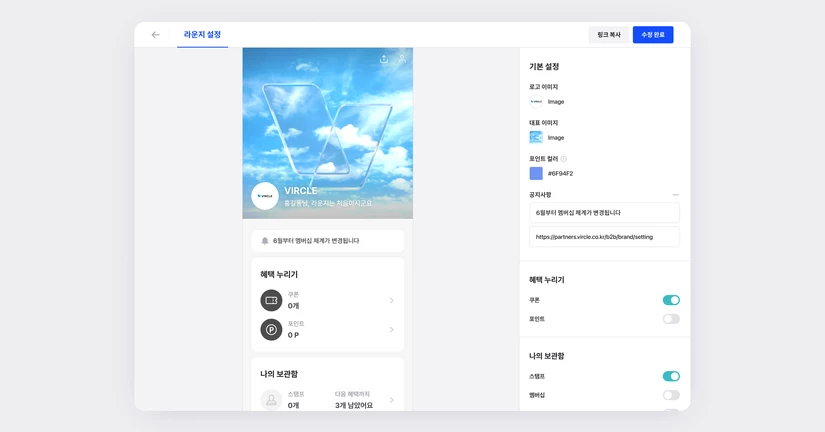Click the #6F94F2 hex value text
Screen dimensions: 825x432
[560, 174]
